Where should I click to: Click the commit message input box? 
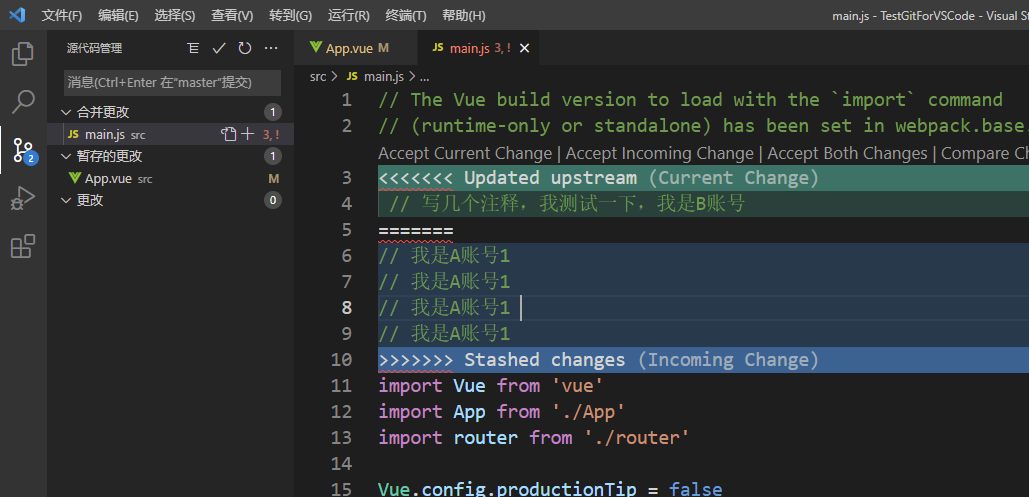click(x=173, y=83)
